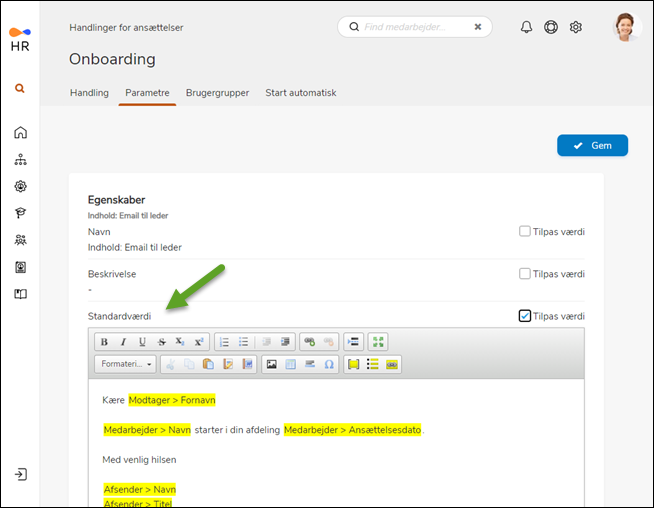Enable Tilpas værdi for Navn
The width and height of the screenshot is (654, 508).
pyautogui.click(x=525, y=231)
